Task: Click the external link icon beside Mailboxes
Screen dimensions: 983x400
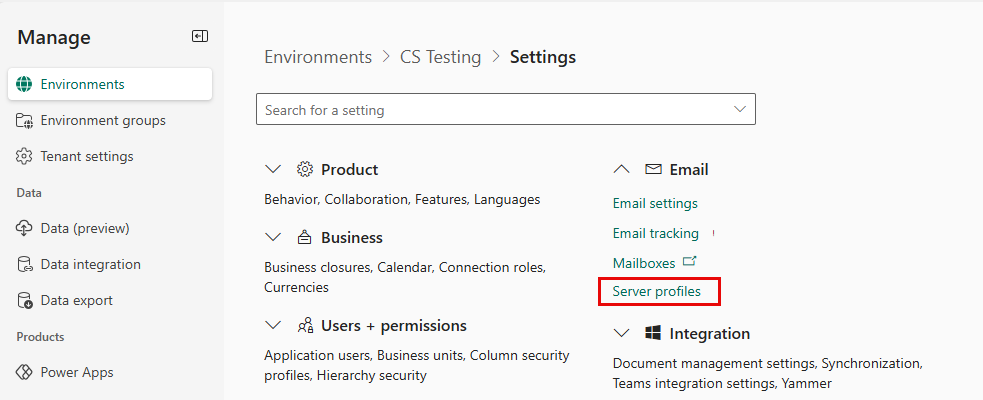Action: [x=689, y=262]
